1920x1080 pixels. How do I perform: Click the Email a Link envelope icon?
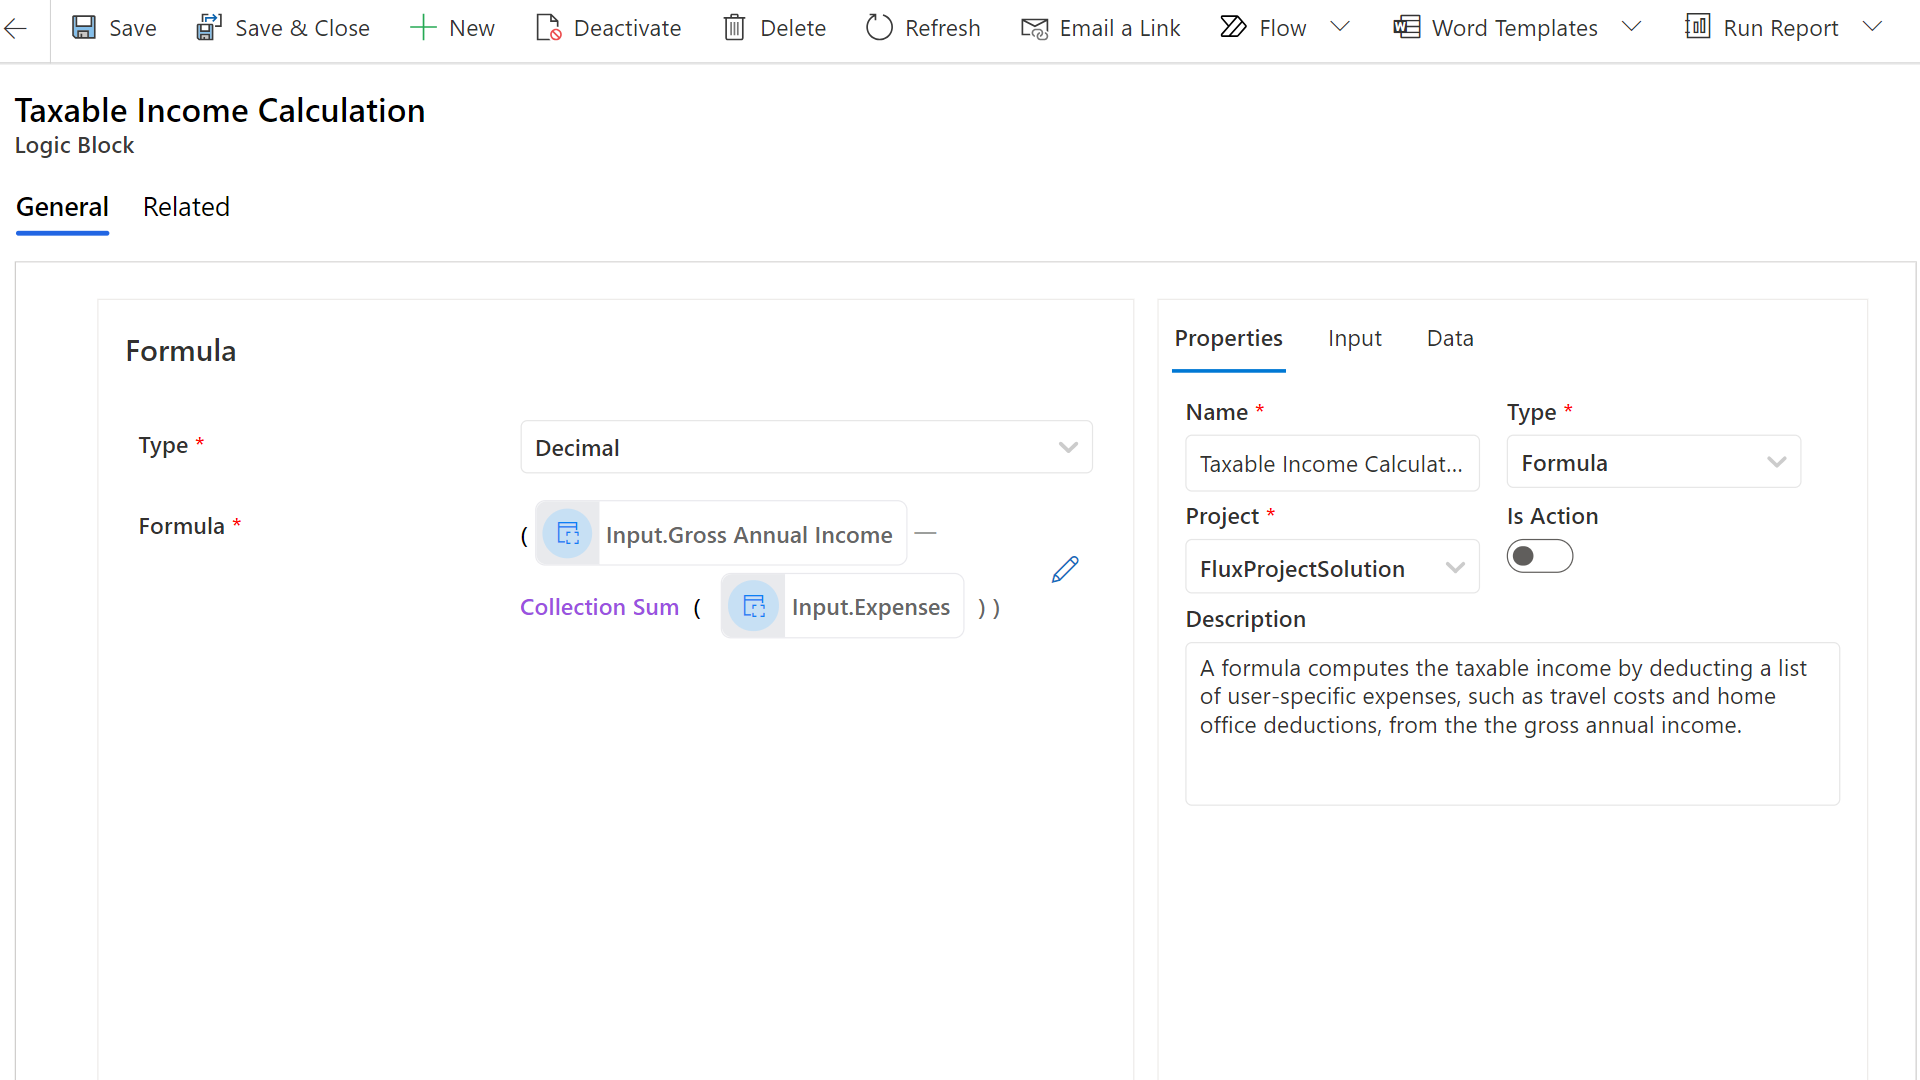pos(1034,28)
